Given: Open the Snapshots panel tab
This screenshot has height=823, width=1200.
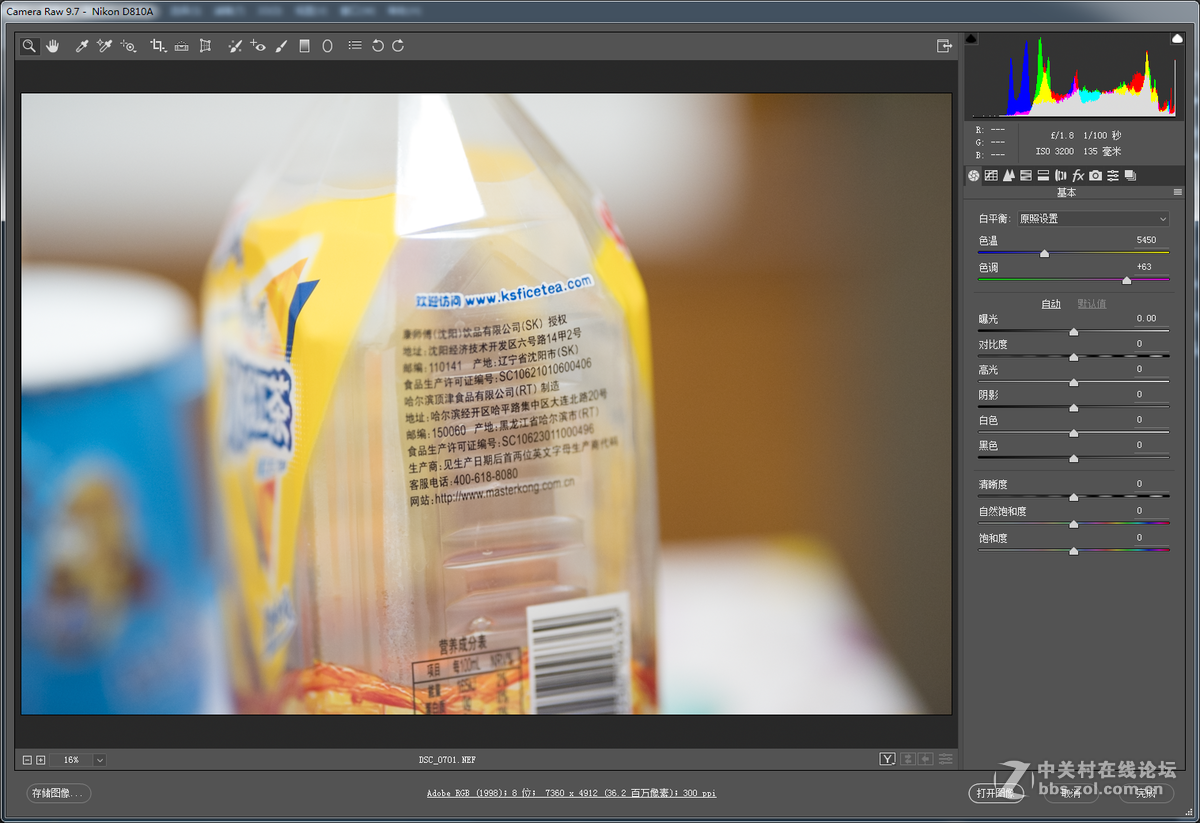Looking at the screenshot, I should coord(1130,176).
